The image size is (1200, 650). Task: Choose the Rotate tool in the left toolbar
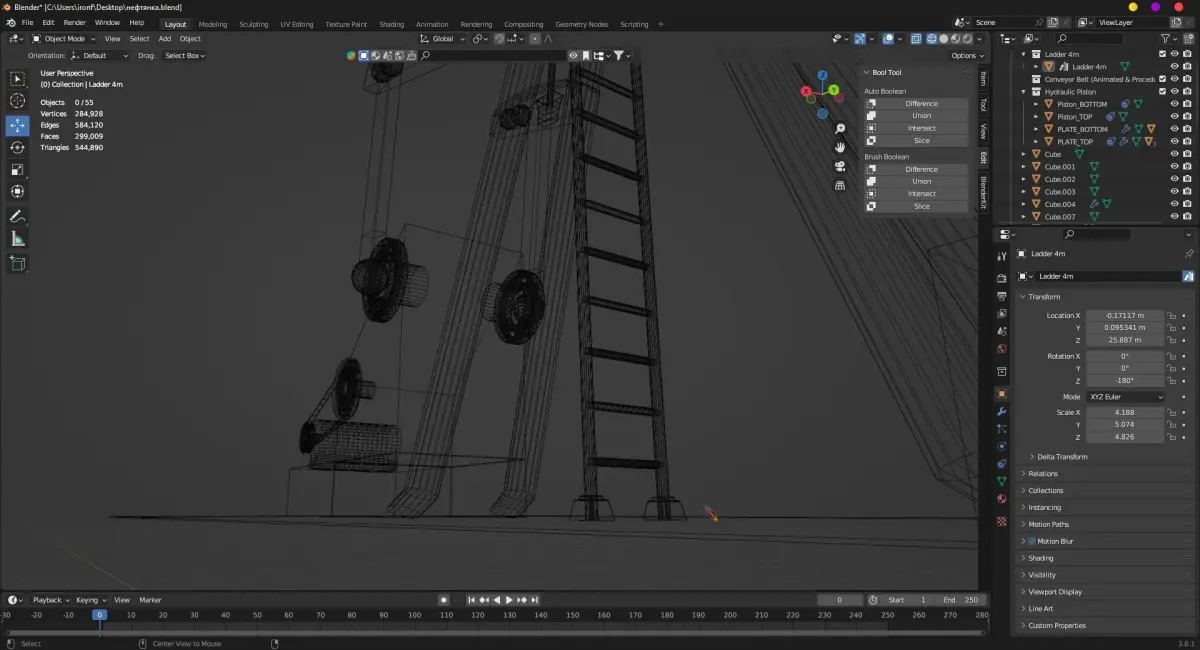pos(17,147)
